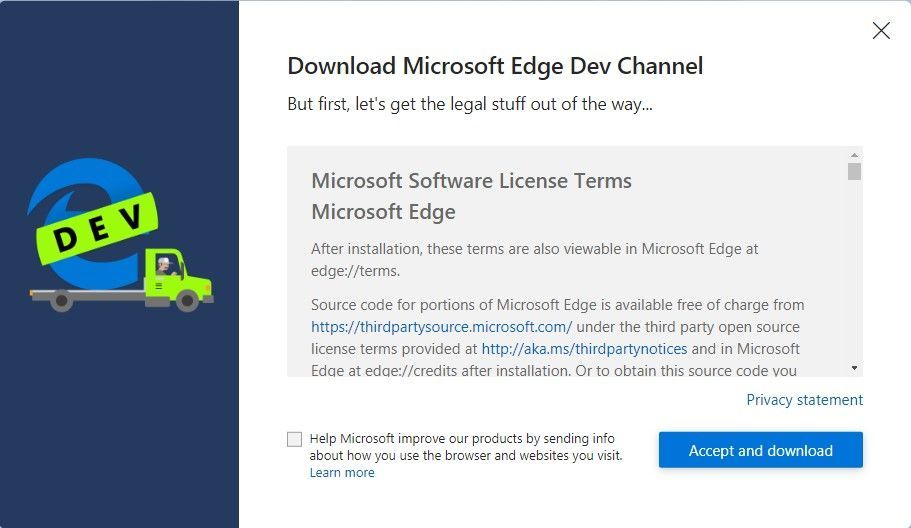
Task: Open the Learn more link
Action: pos(342,473)
